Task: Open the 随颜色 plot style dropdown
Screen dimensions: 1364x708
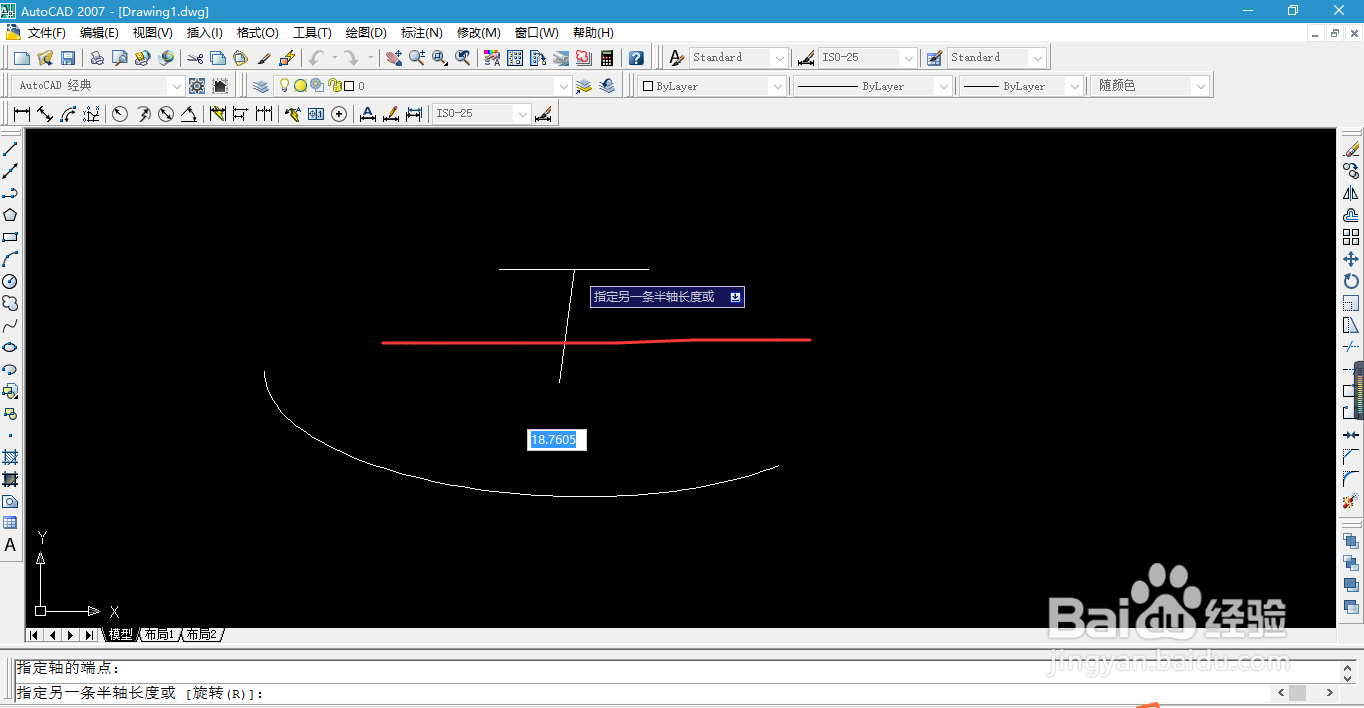Action: coord(1201,86)
